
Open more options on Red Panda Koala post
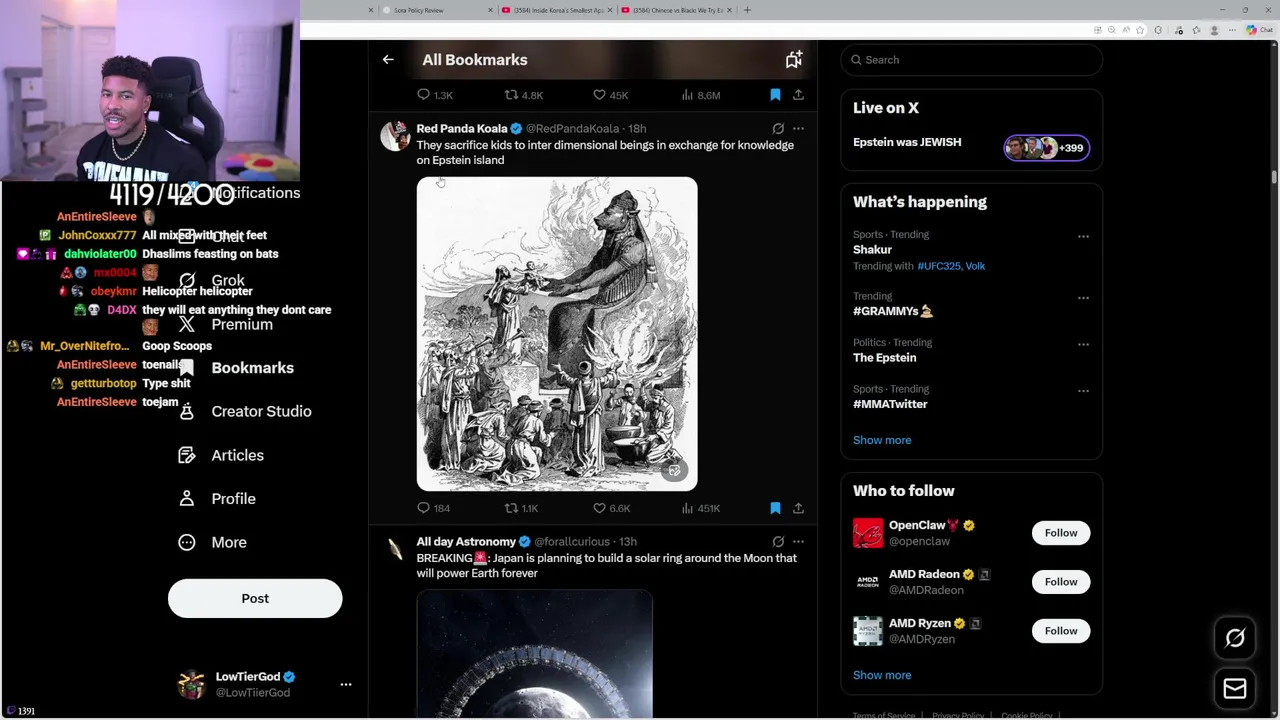point(798,129)
